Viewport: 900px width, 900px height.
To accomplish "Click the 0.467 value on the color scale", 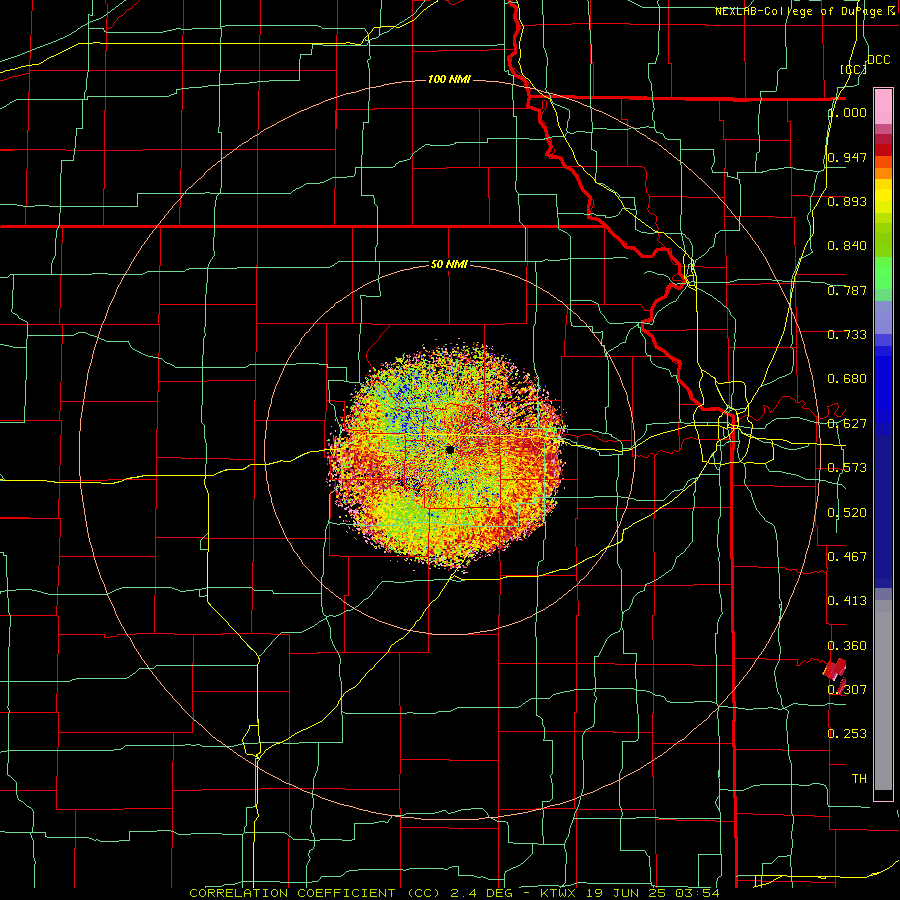I will point(847,556).
